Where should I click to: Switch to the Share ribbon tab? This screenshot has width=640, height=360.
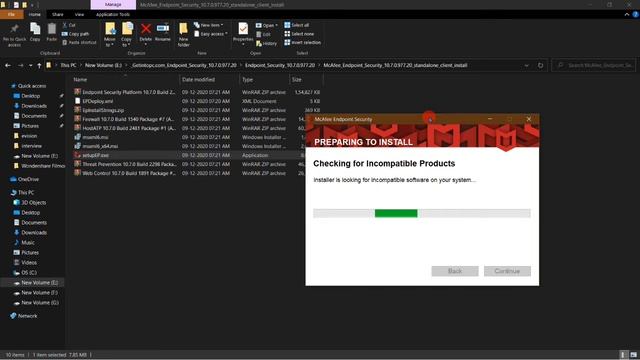point(58,15)
